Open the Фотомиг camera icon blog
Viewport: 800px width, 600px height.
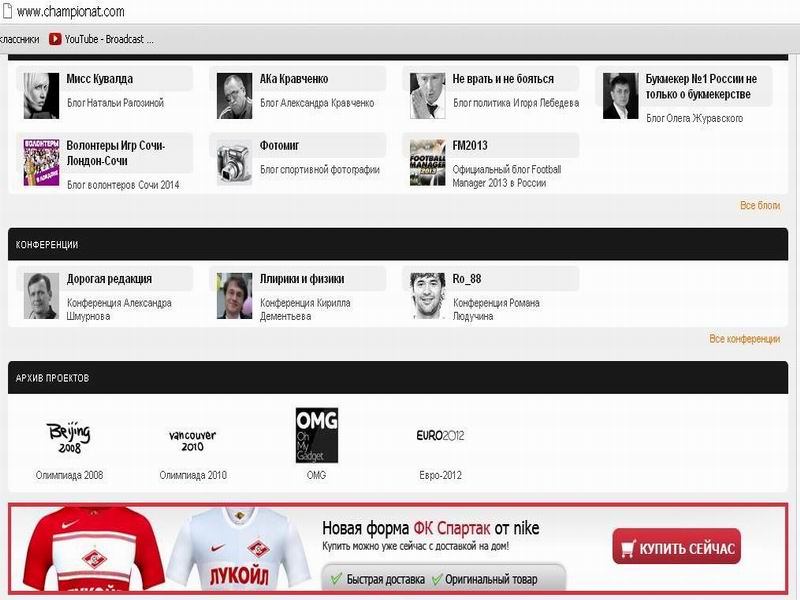[234, 162]
